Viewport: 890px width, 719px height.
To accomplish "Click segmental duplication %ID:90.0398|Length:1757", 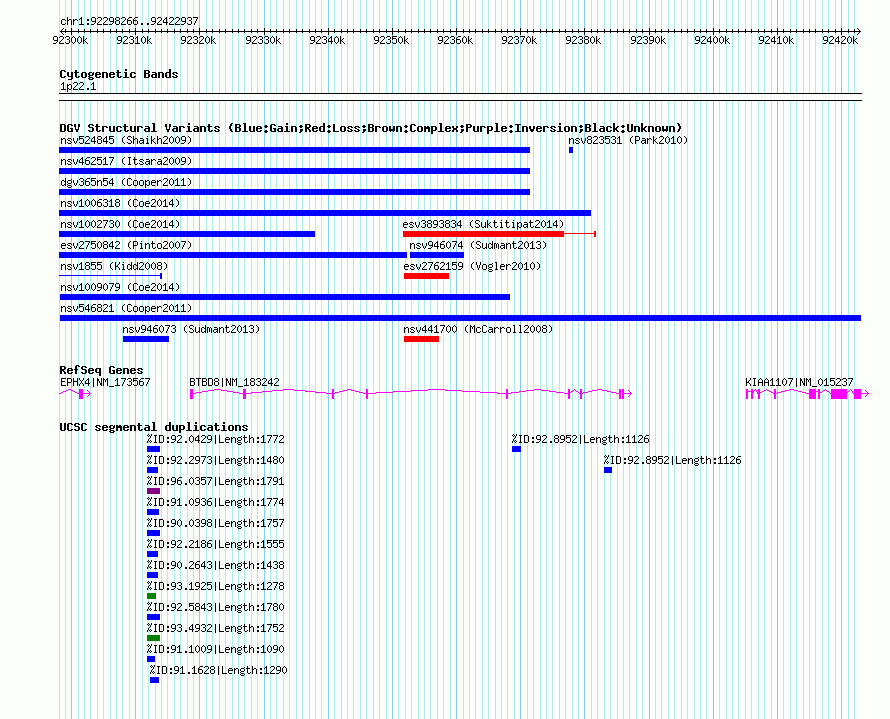I will [153, 533].
